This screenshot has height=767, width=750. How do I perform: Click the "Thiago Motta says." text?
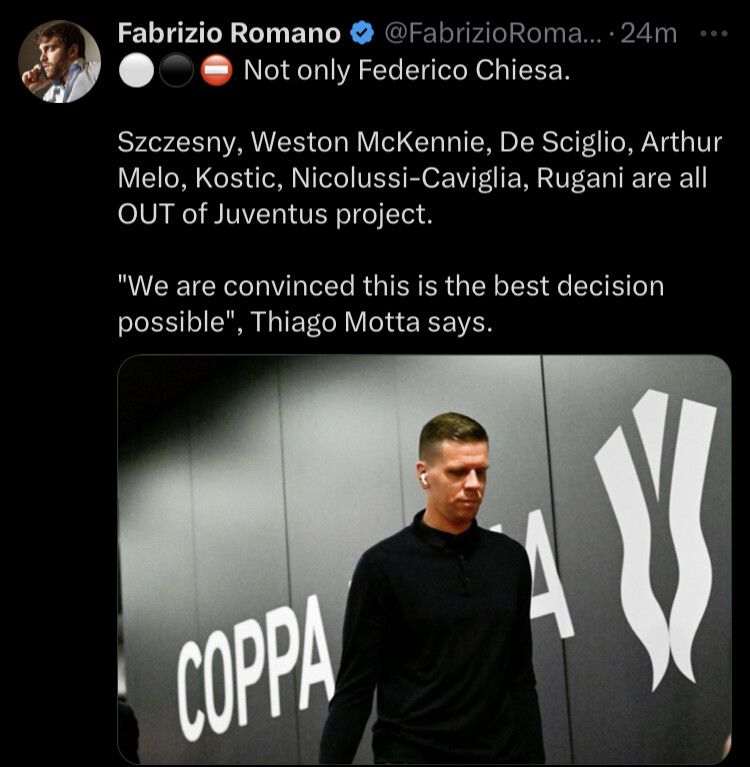pyautogui.click(x=371, y=322)
